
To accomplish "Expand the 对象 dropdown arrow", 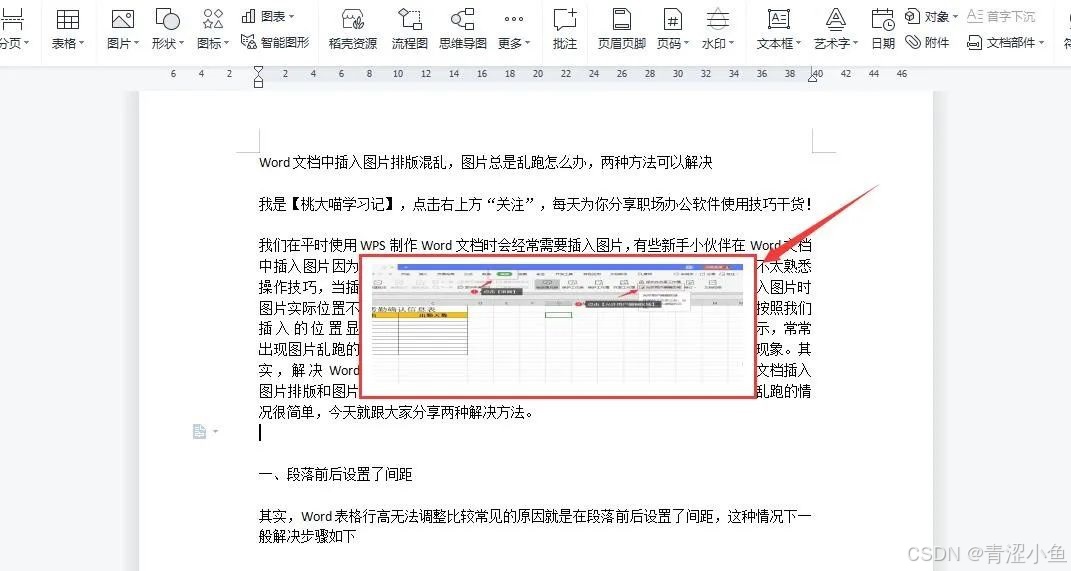I will point(955,16).
